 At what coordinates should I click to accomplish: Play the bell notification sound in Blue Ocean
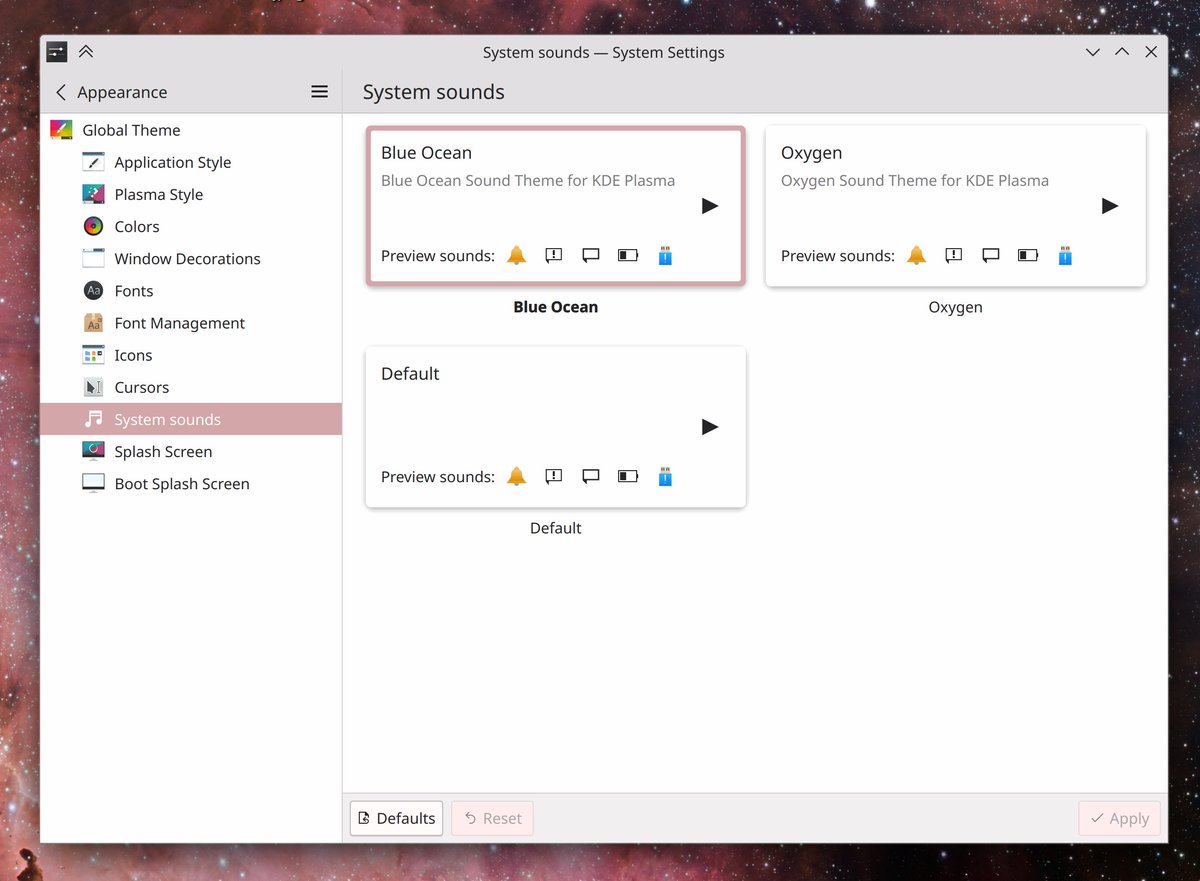coord(516,255)
